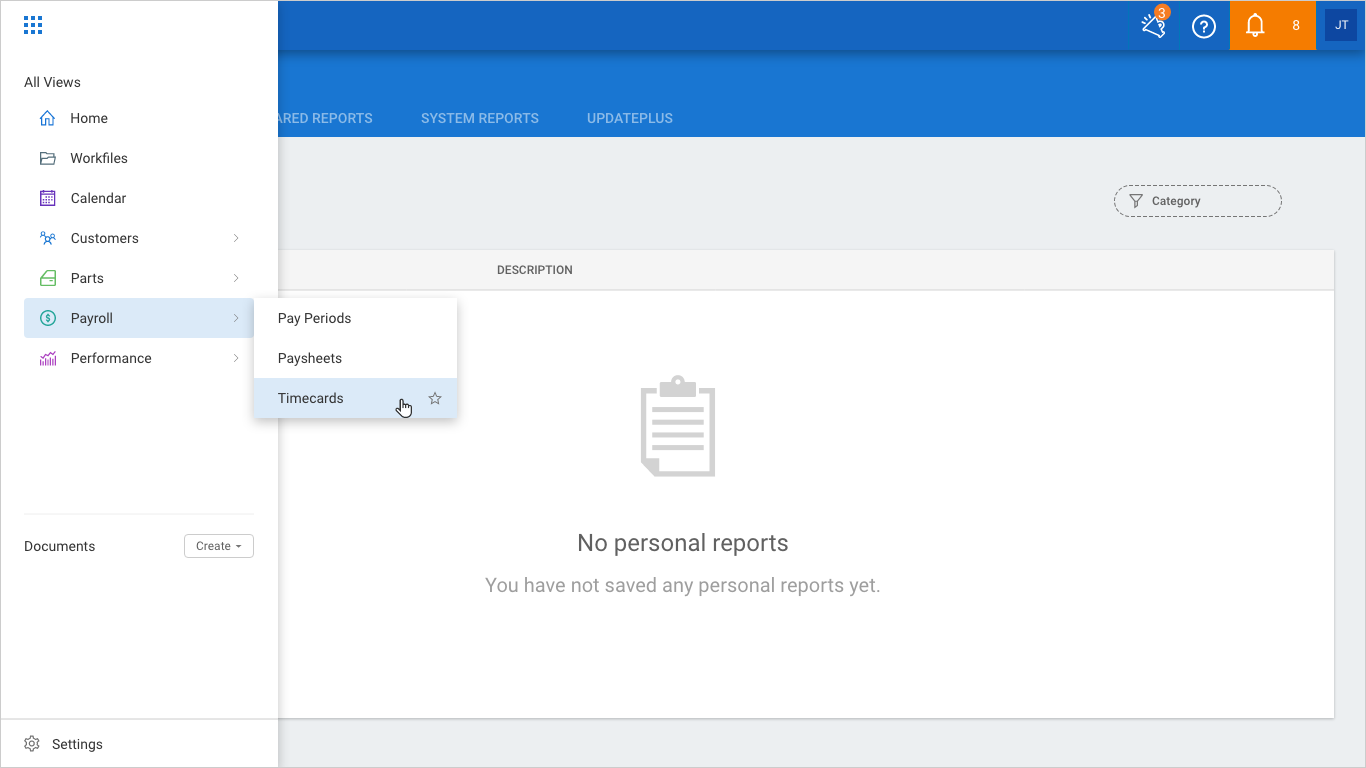
Task: Open the notifications bell icon
Action: 1255,26
